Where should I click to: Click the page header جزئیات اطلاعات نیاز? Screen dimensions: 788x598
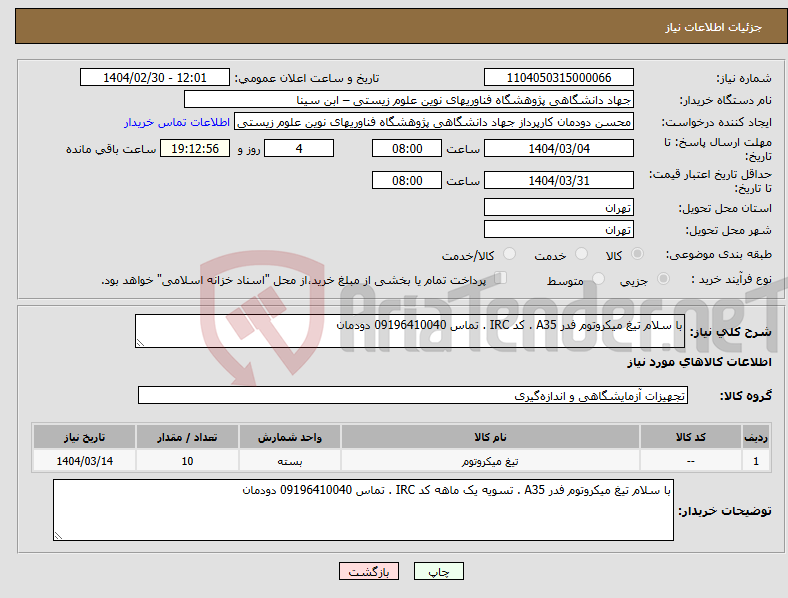[713, 27]
